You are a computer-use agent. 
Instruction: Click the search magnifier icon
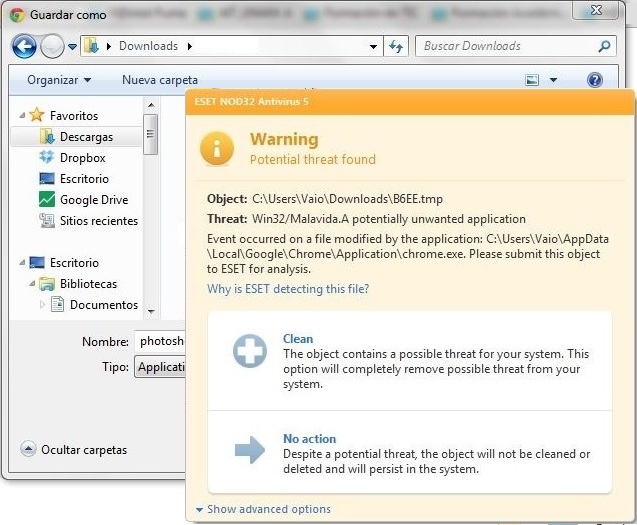coord(604,46)
